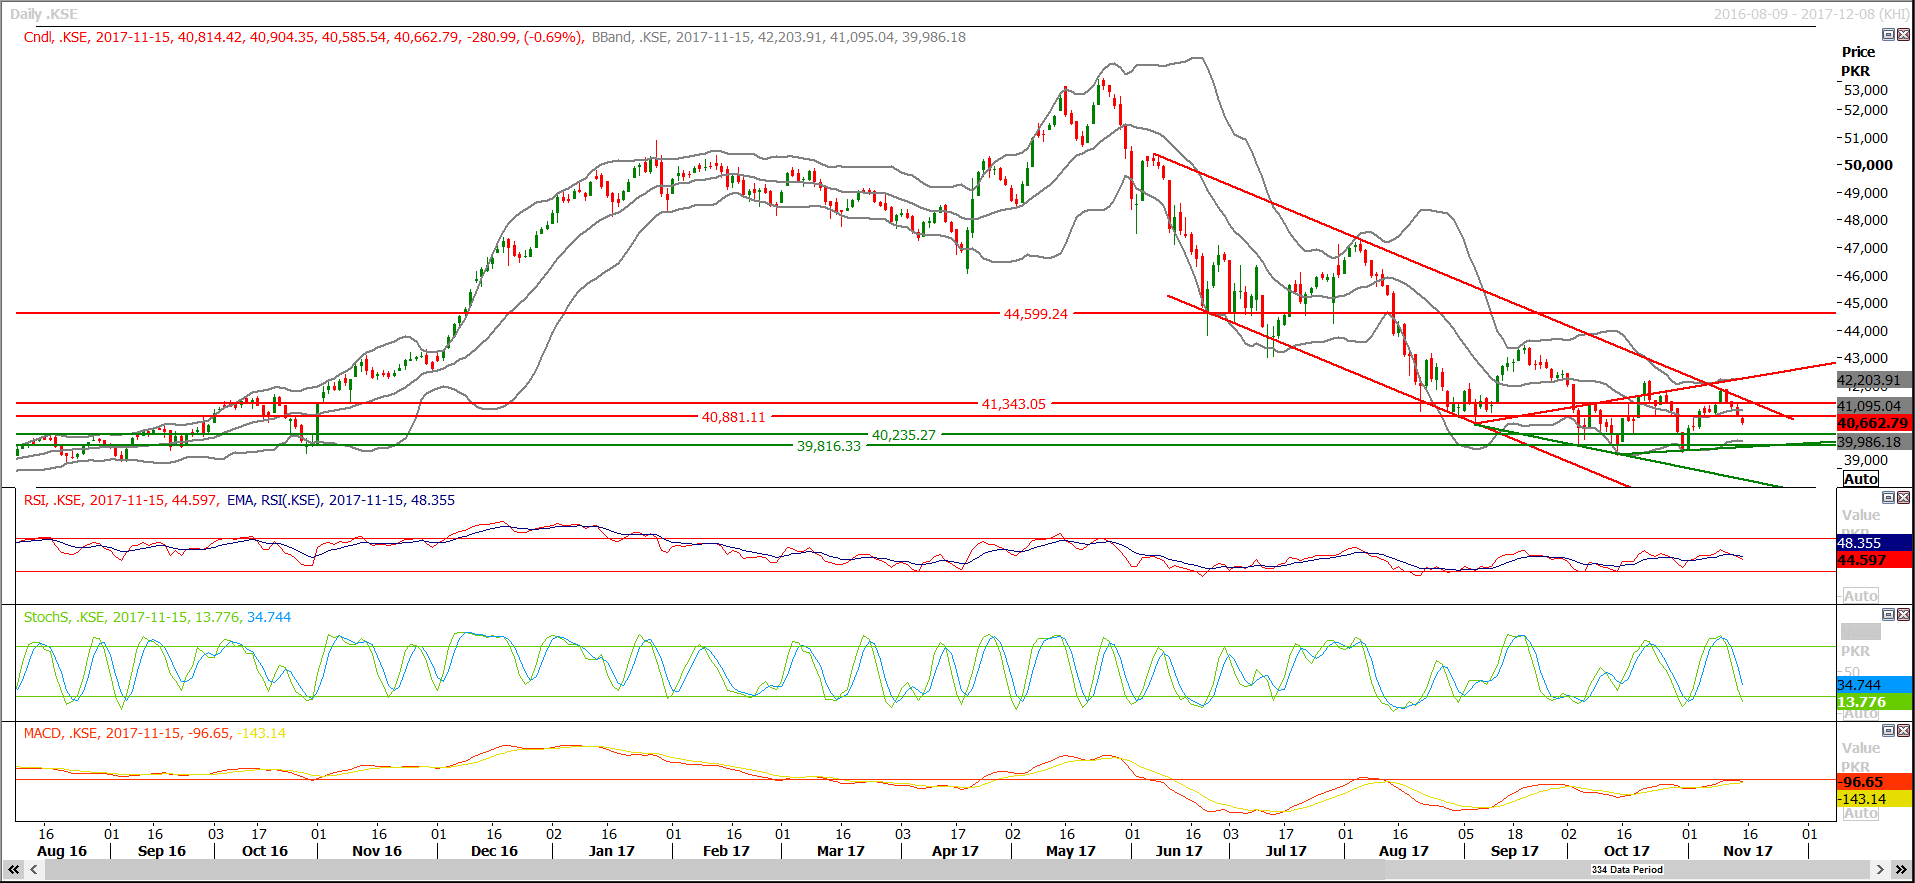Click the 41,095.04 middle band value tag
Screen dimensions: 1915x883
point(1874,406)
